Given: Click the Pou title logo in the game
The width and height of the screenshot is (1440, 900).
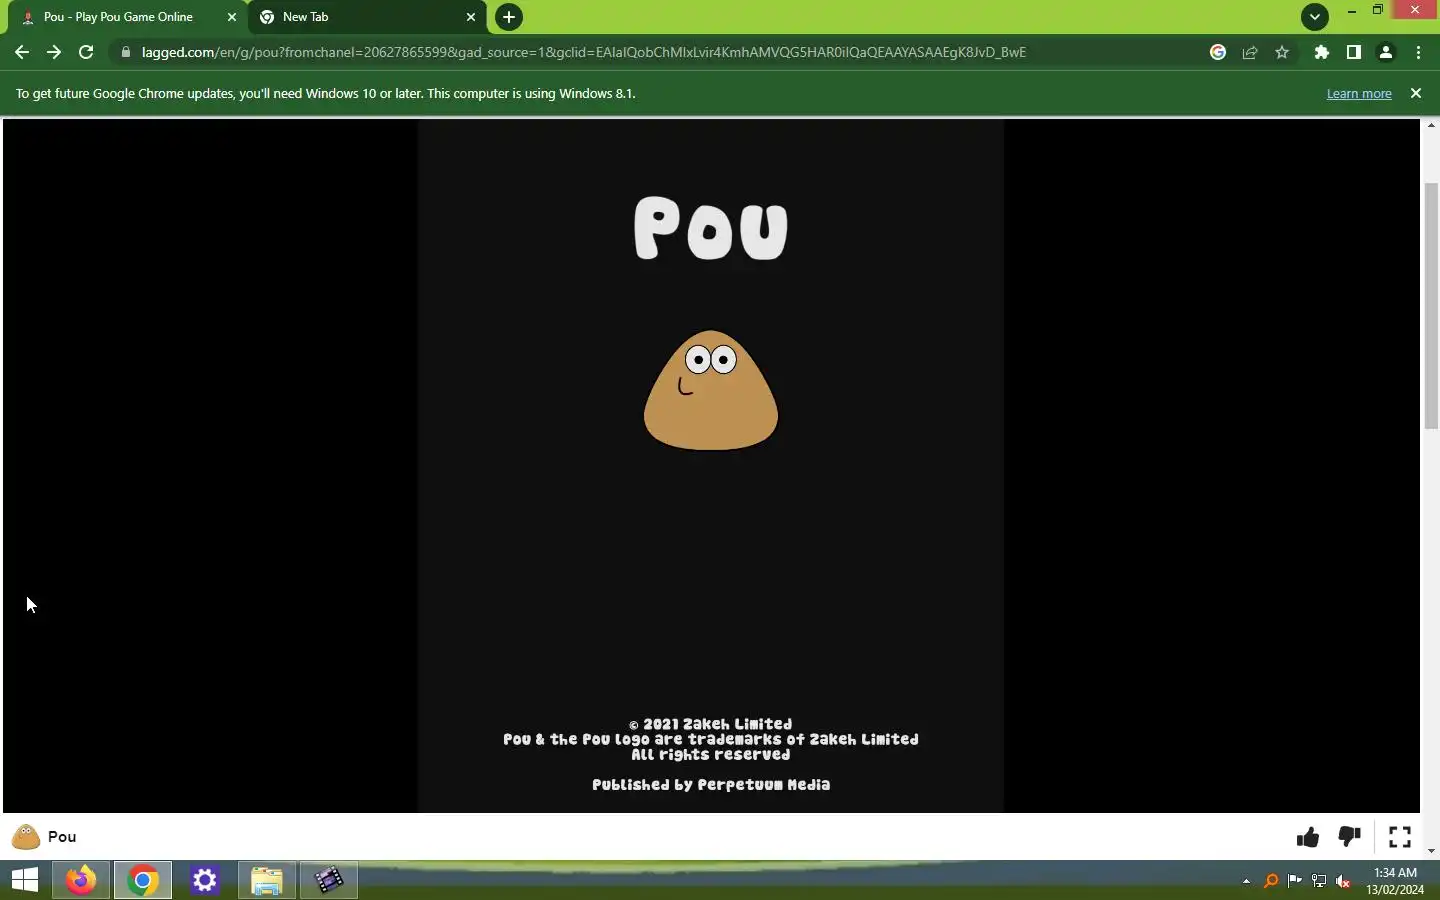Looking at the screenshot, I should (x=711, y=228).
